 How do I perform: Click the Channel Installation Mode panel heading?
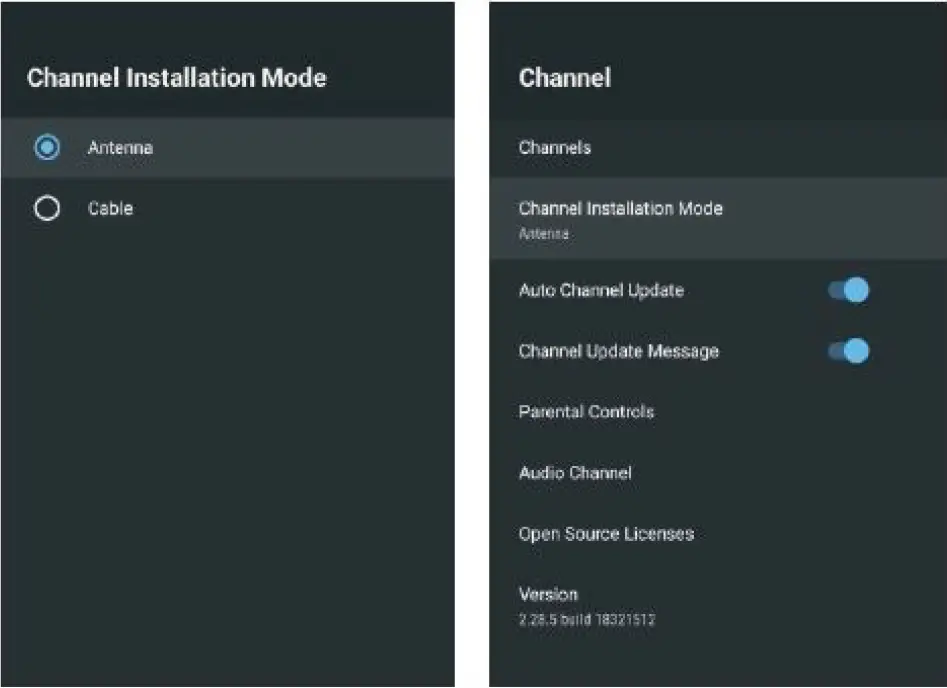[176, 78]
